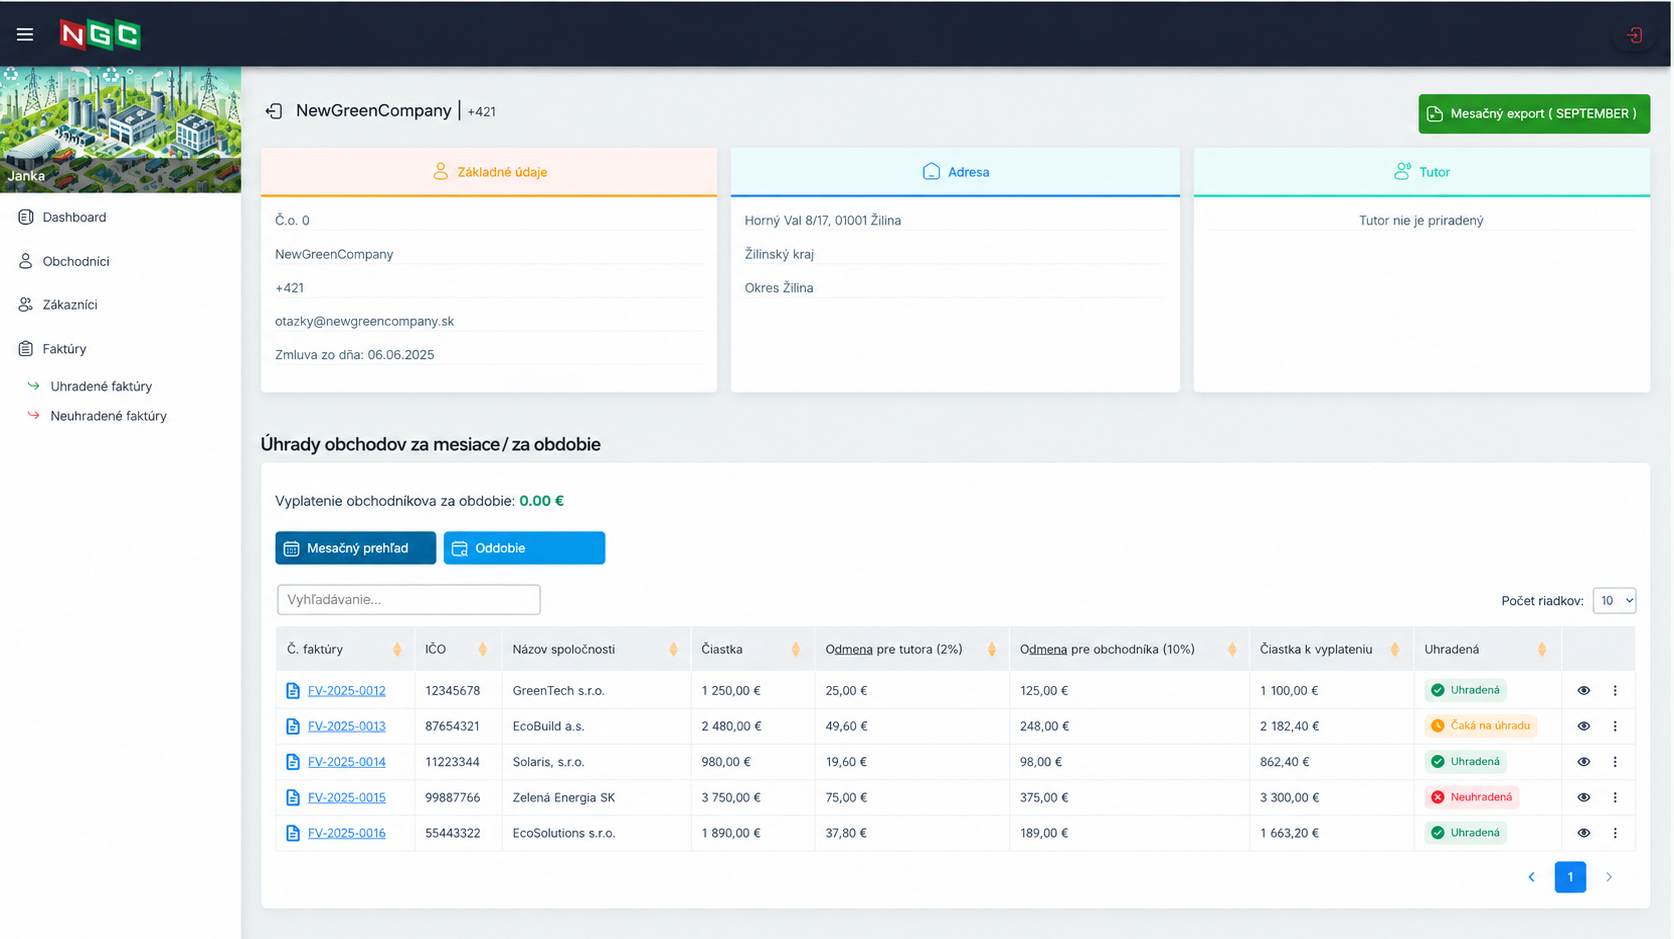Click the NGC logo
This screenshot has height=939, width=1674.
pyautogui.click(x=100, y=35)
